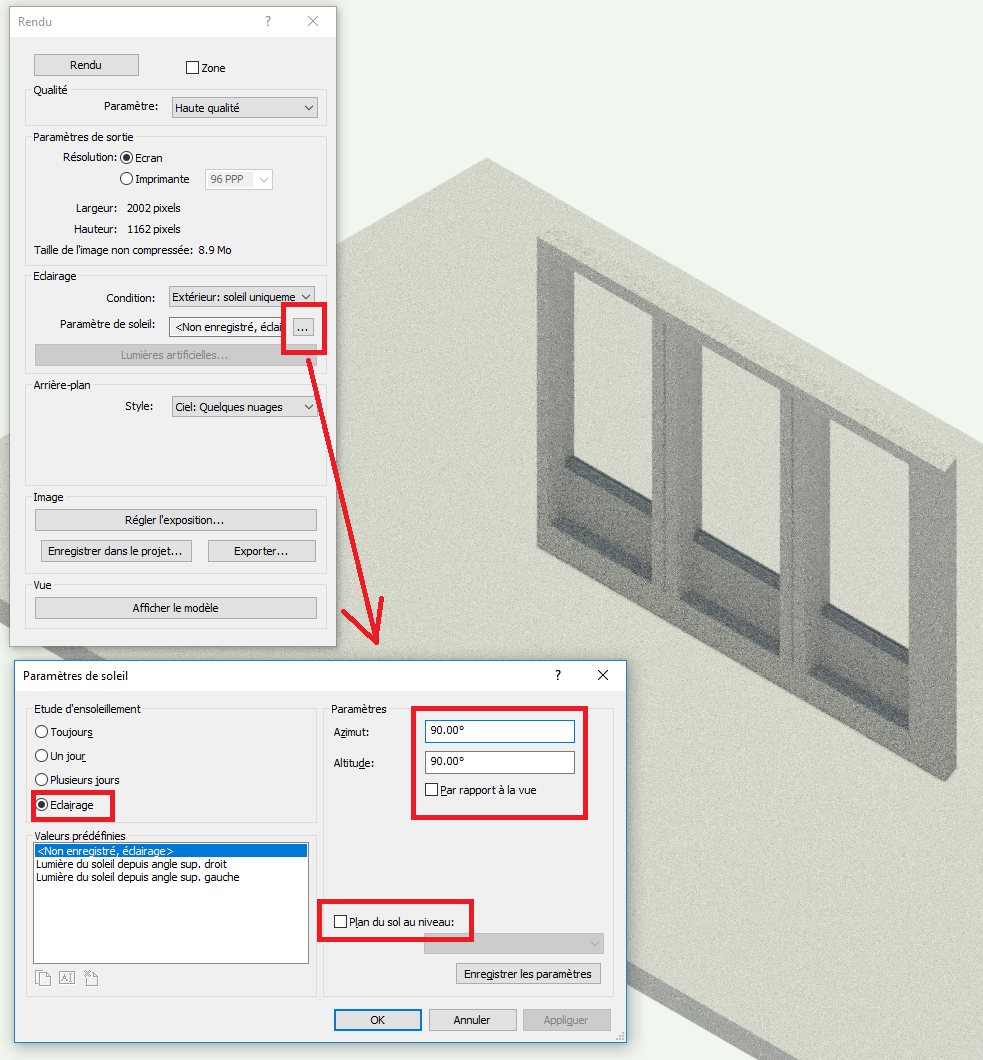983x1060 pixels.
Task: Click the Régler l'exposition button
Action: 175,519
